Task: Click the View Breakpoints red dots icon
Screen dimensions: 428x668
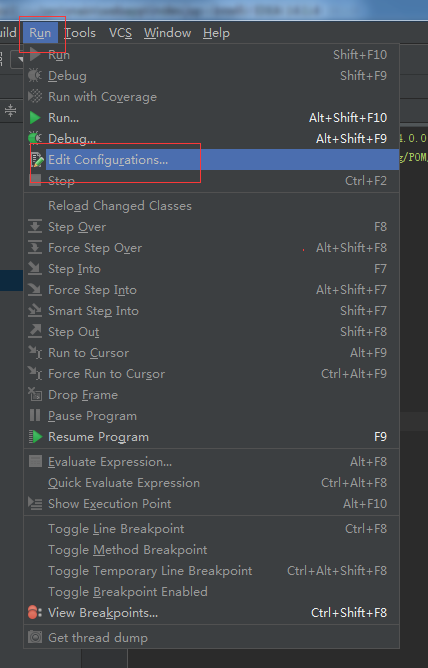Action: [34, 613]
